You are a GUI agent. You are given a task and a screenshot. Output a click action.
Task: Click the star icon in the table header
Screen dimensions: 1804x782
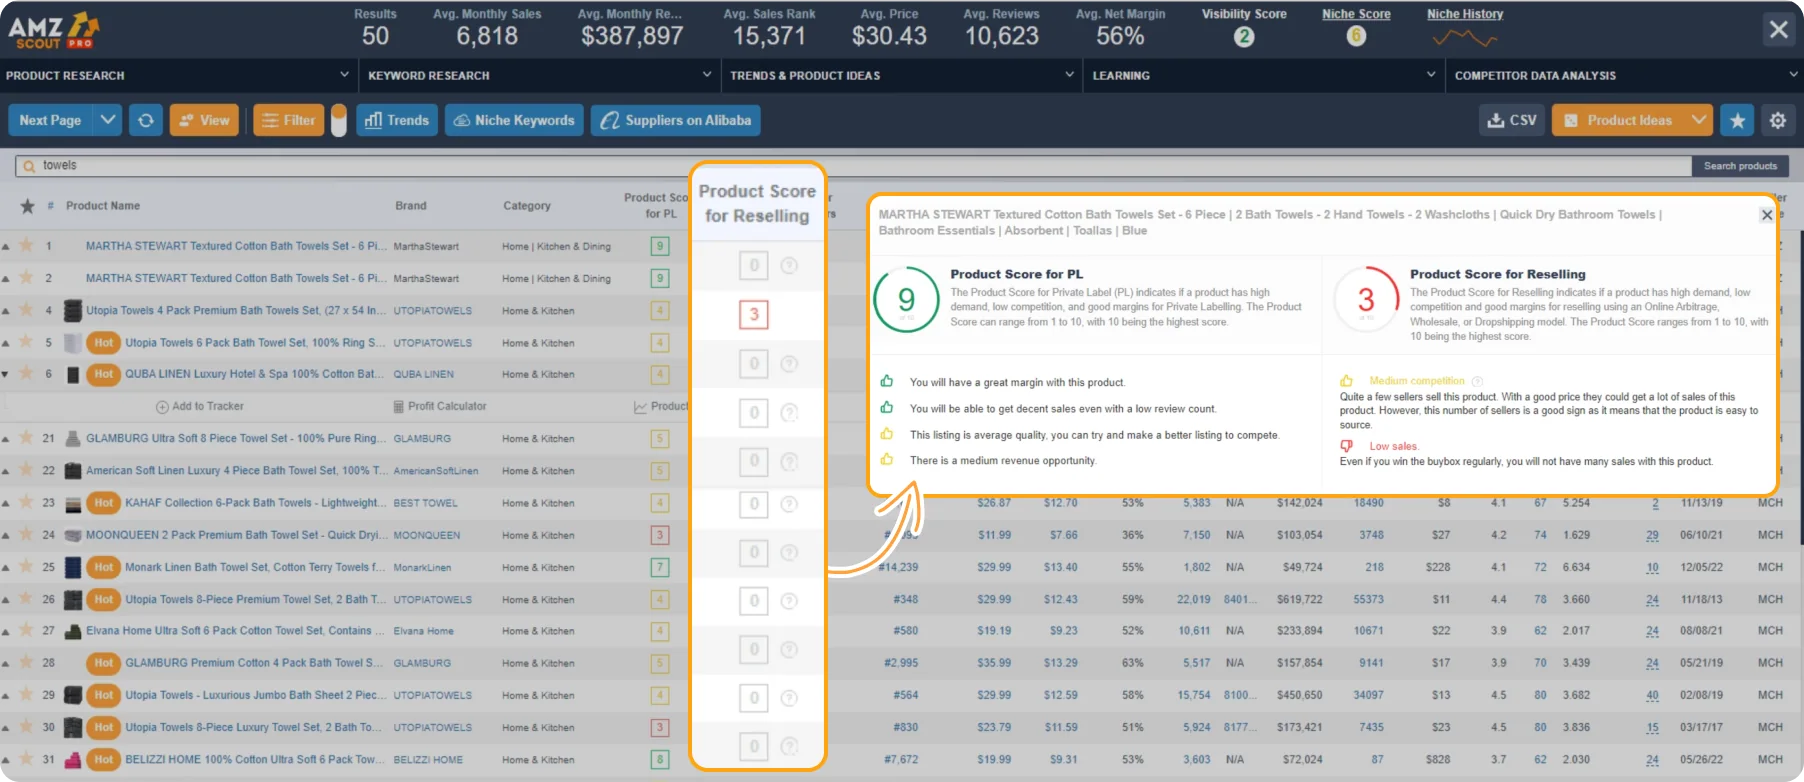[x=27, y=206]
